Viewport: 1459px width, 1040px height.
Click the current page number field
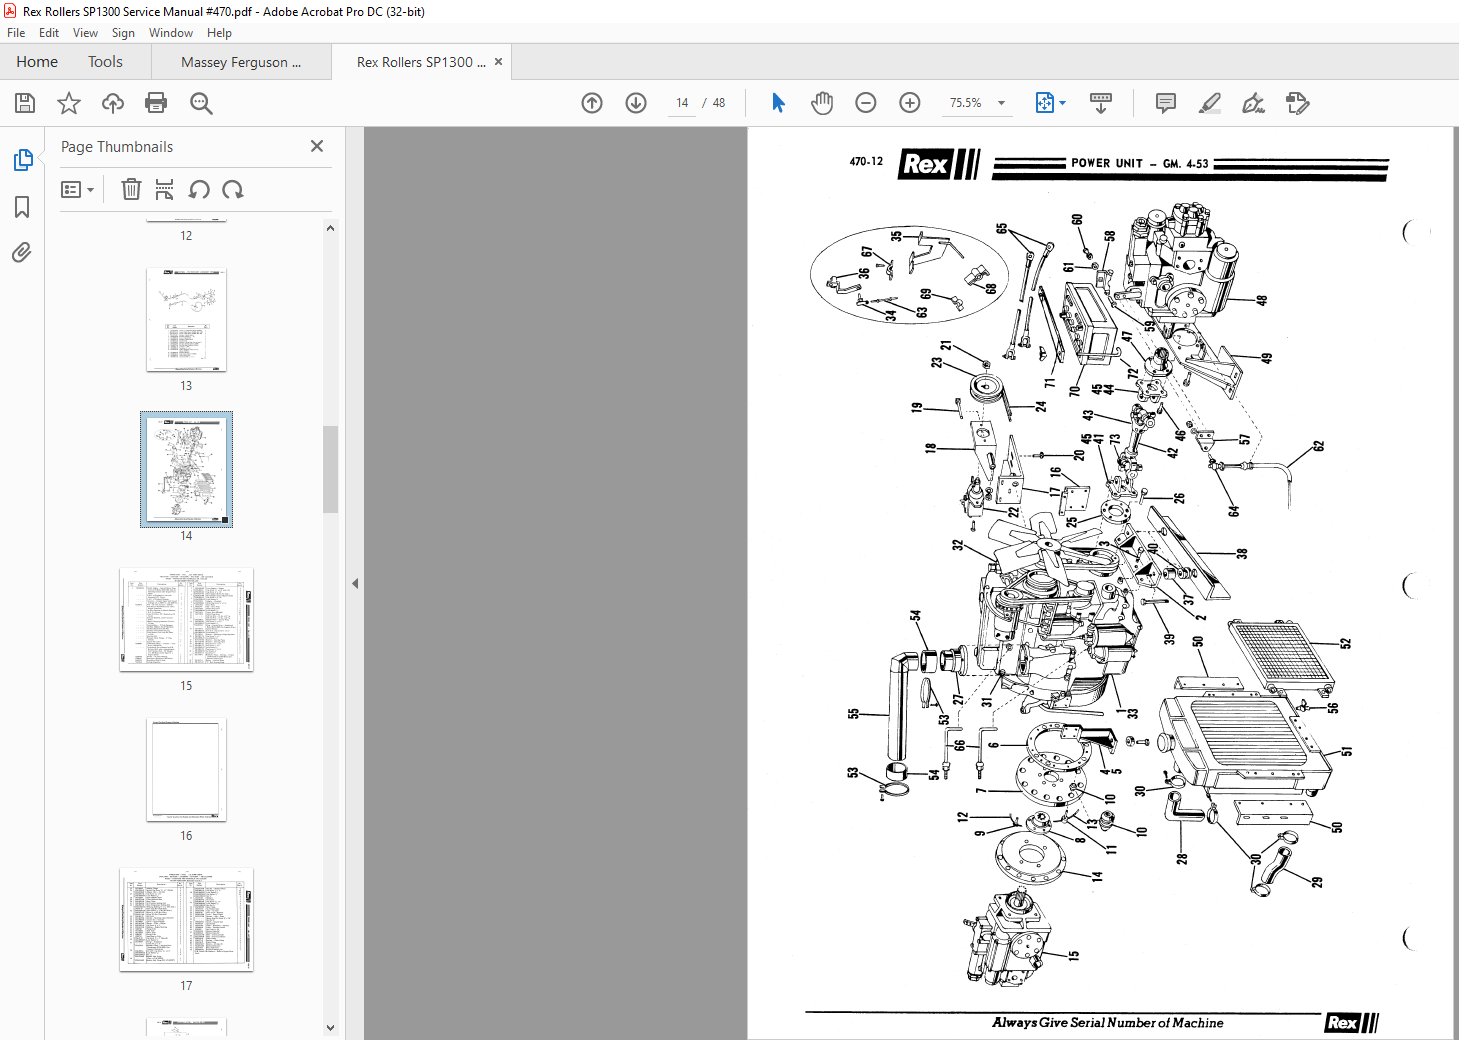682,103
